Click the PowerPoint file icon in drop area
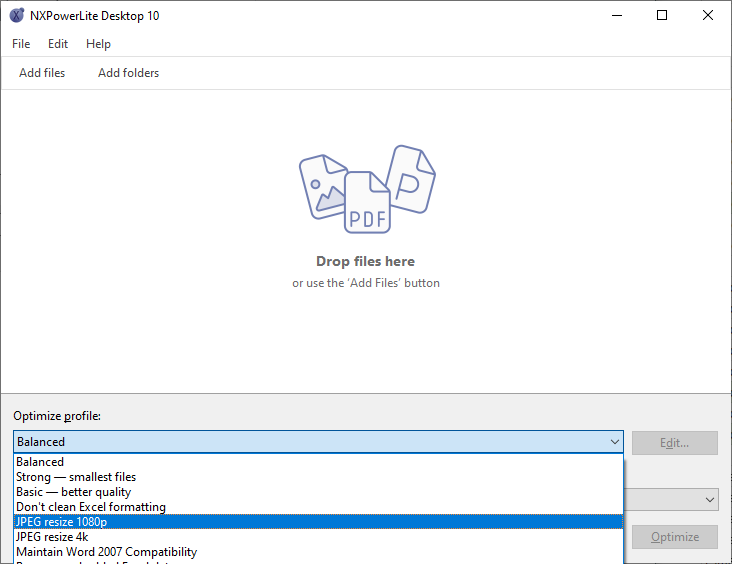The image size is (732, 564). [412, 178]
